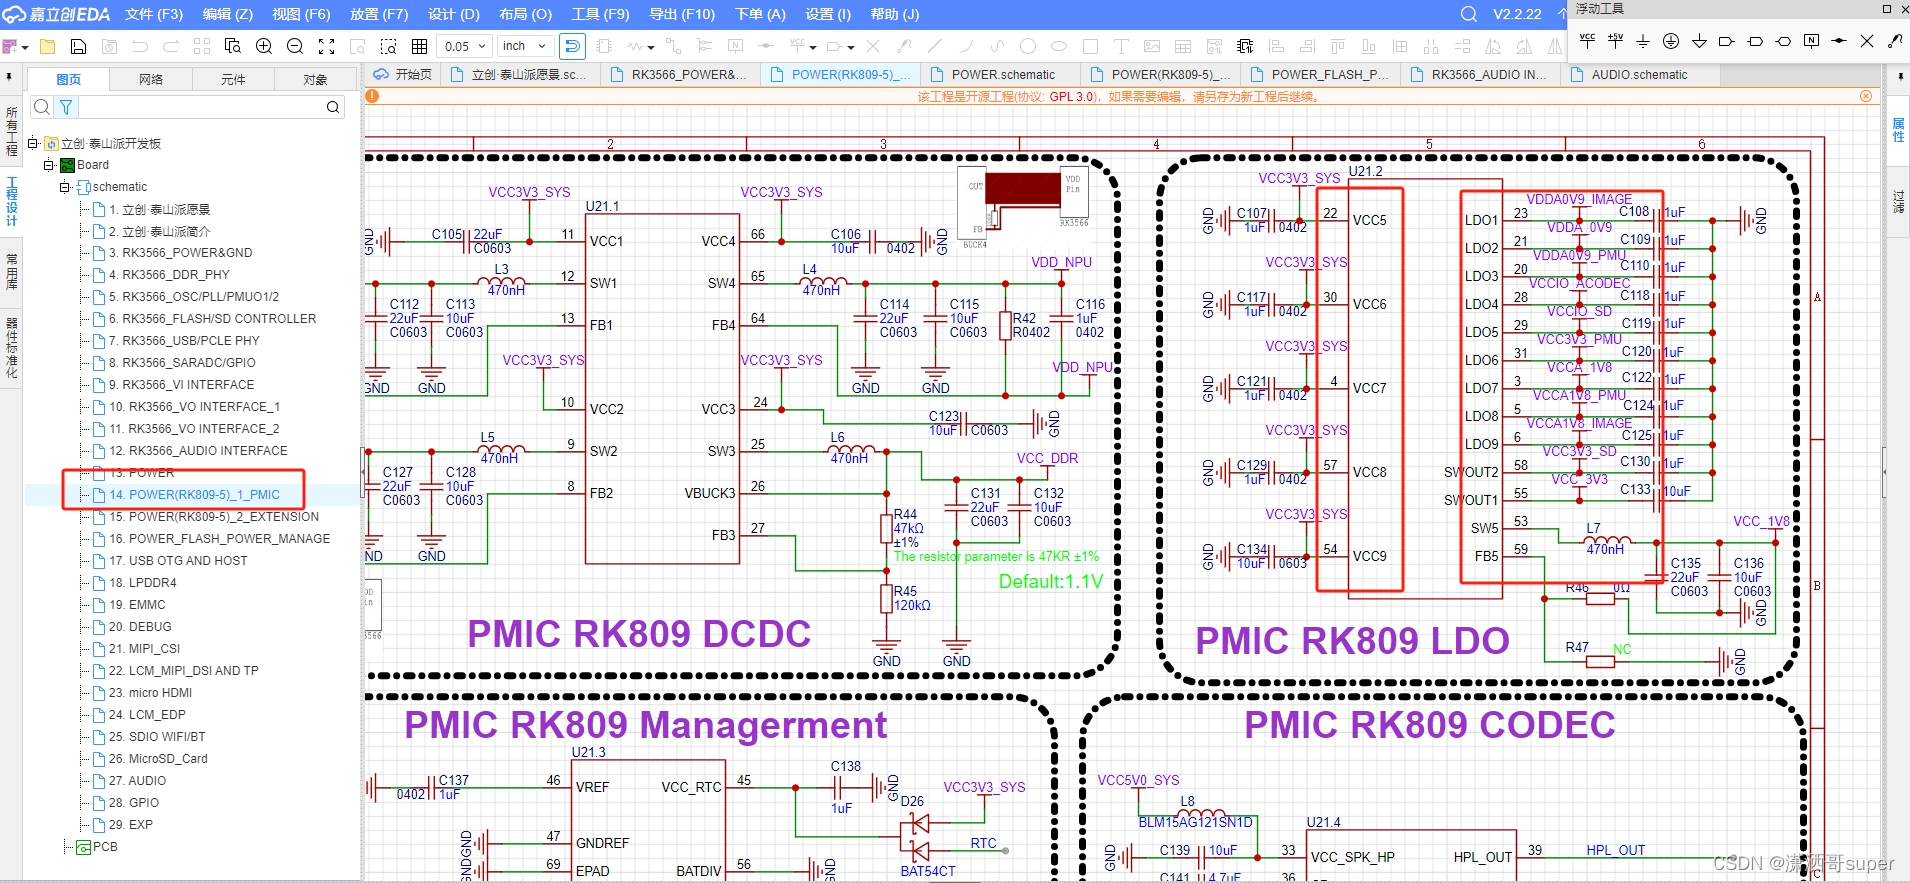This screenshot has width=1910, height=883.
Task: Switch to the 对象 panel tab
Action: (x=315, y=79)
